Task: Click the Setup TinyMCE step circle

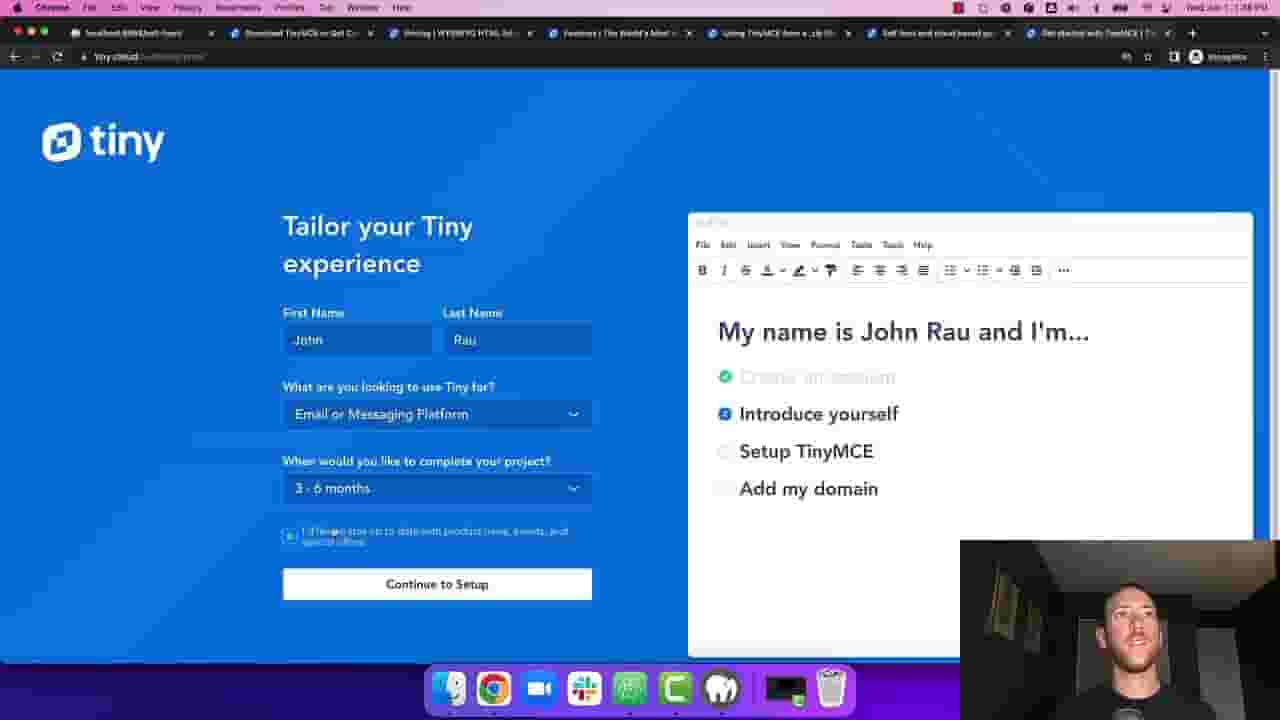Action: (725, 451)
